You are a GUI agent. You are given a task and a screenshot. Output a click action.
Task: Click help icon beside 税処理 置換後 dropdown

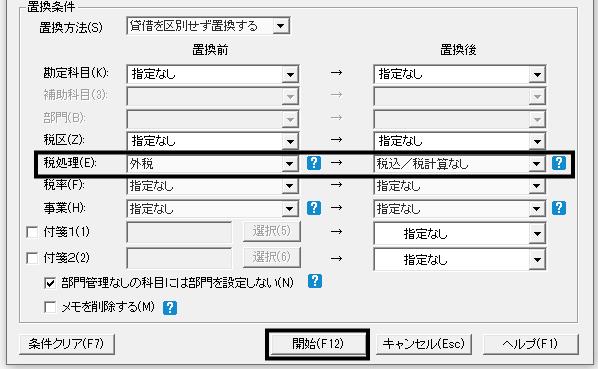[x=559, y=163]
